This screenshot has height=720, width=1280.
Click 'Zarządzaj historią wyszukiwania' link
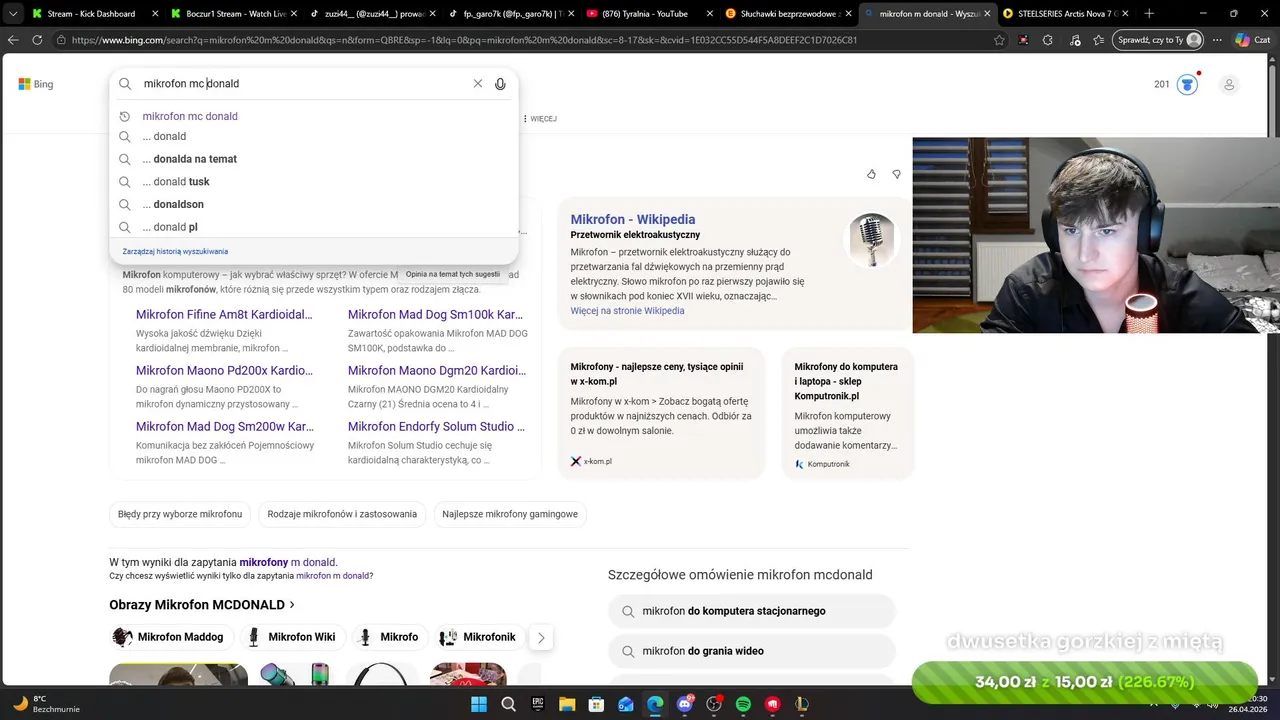coord(175,251)
